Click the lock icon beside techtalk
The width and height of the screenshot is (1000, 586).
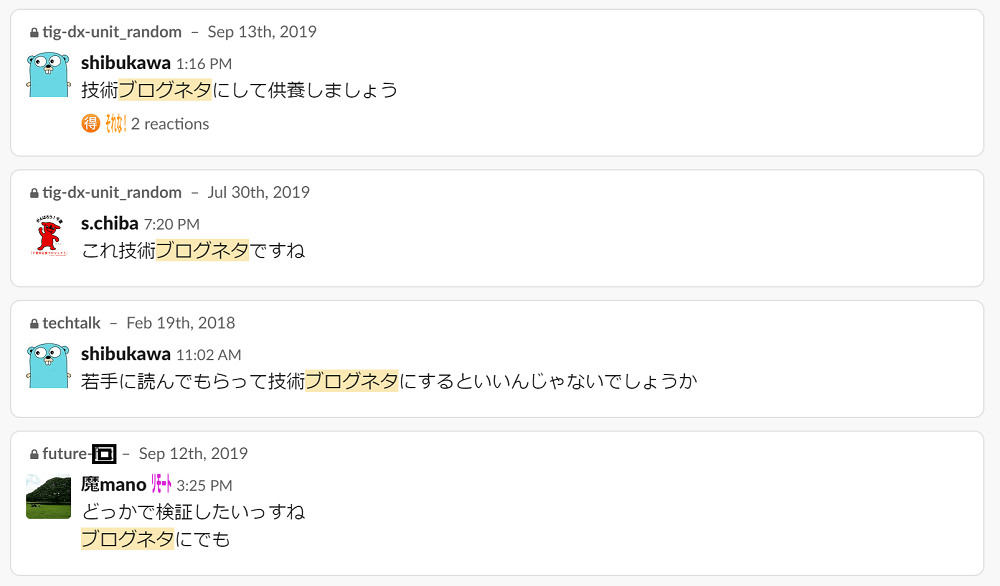click(34, 324)
